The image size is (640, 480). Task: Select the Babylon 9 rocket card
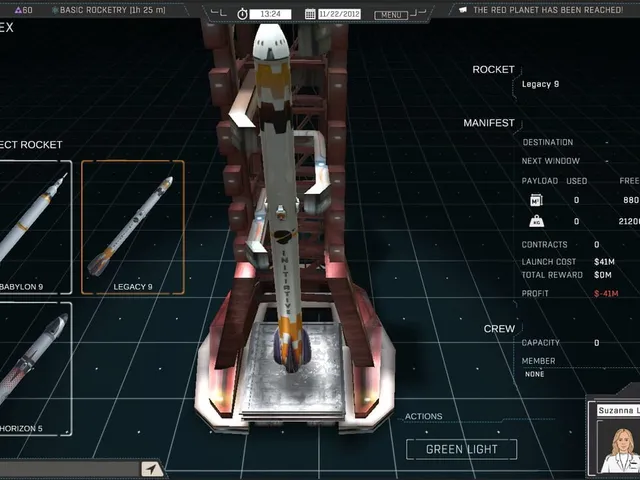pos(35,227)
